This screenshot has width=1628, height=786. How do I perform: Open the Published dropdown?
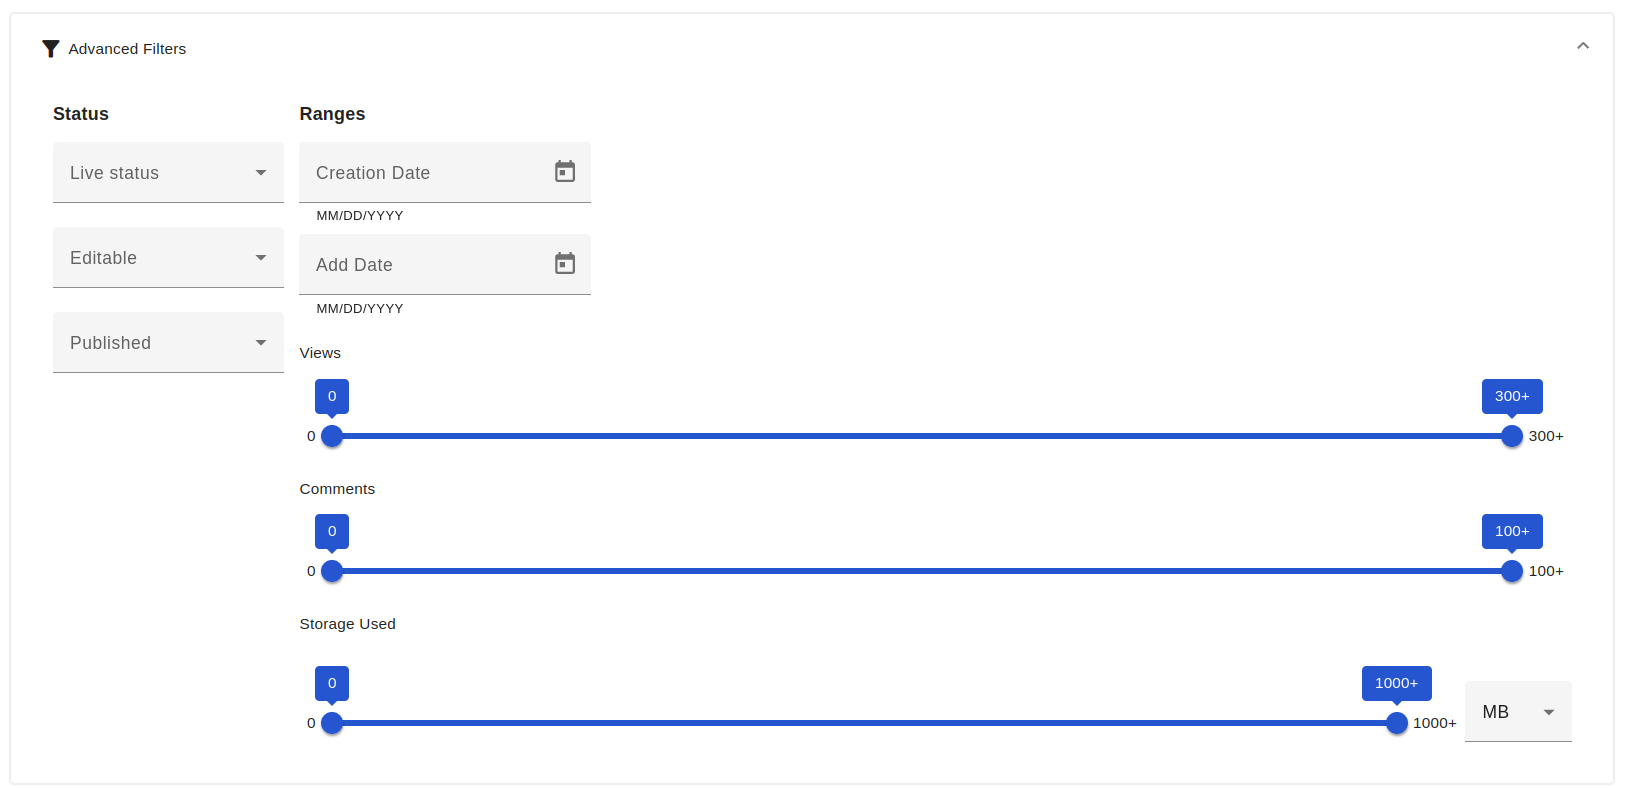(x=168, y=342)
